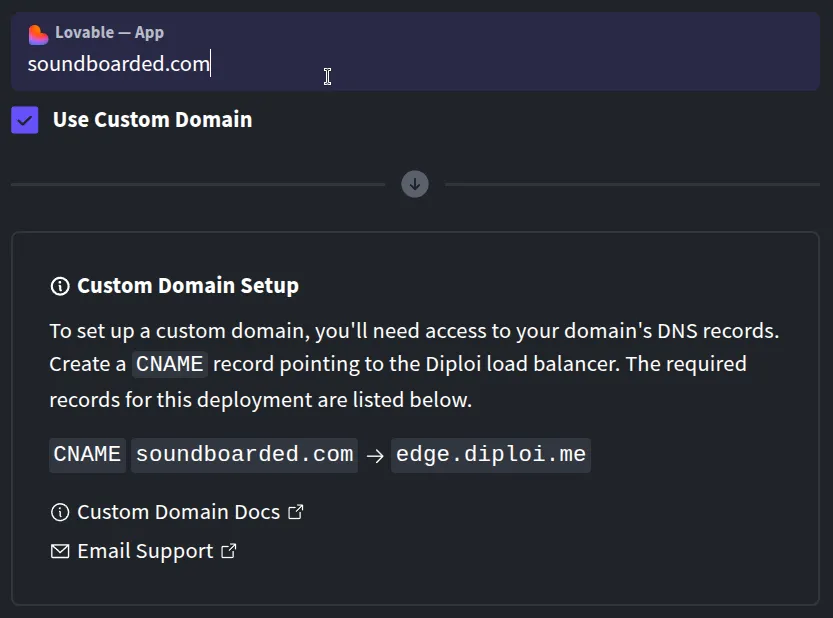Image resolution: width=833 pixels, height=618 pixels.
Task: Click the Custom Domain Setup heading
Action: click(x=187, y=286)
